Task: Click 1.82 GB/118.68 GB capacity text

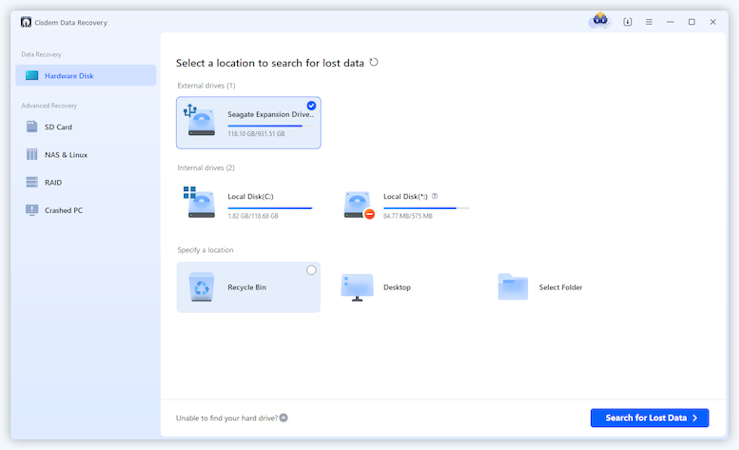Action: coord(253,216)
